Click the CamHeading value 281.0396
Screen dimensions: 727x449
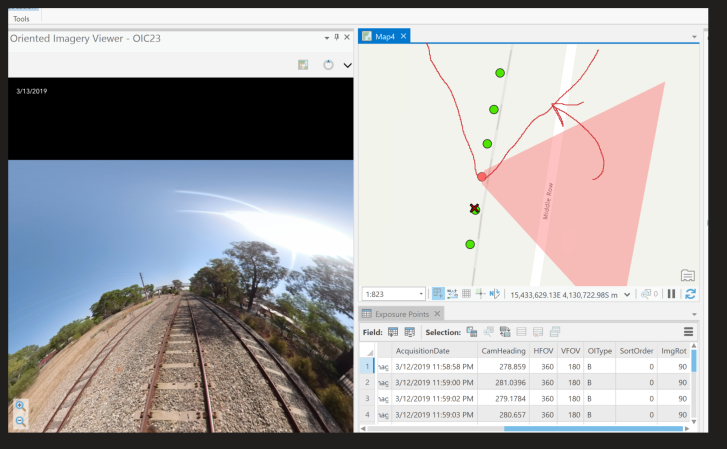pos(503,382)
